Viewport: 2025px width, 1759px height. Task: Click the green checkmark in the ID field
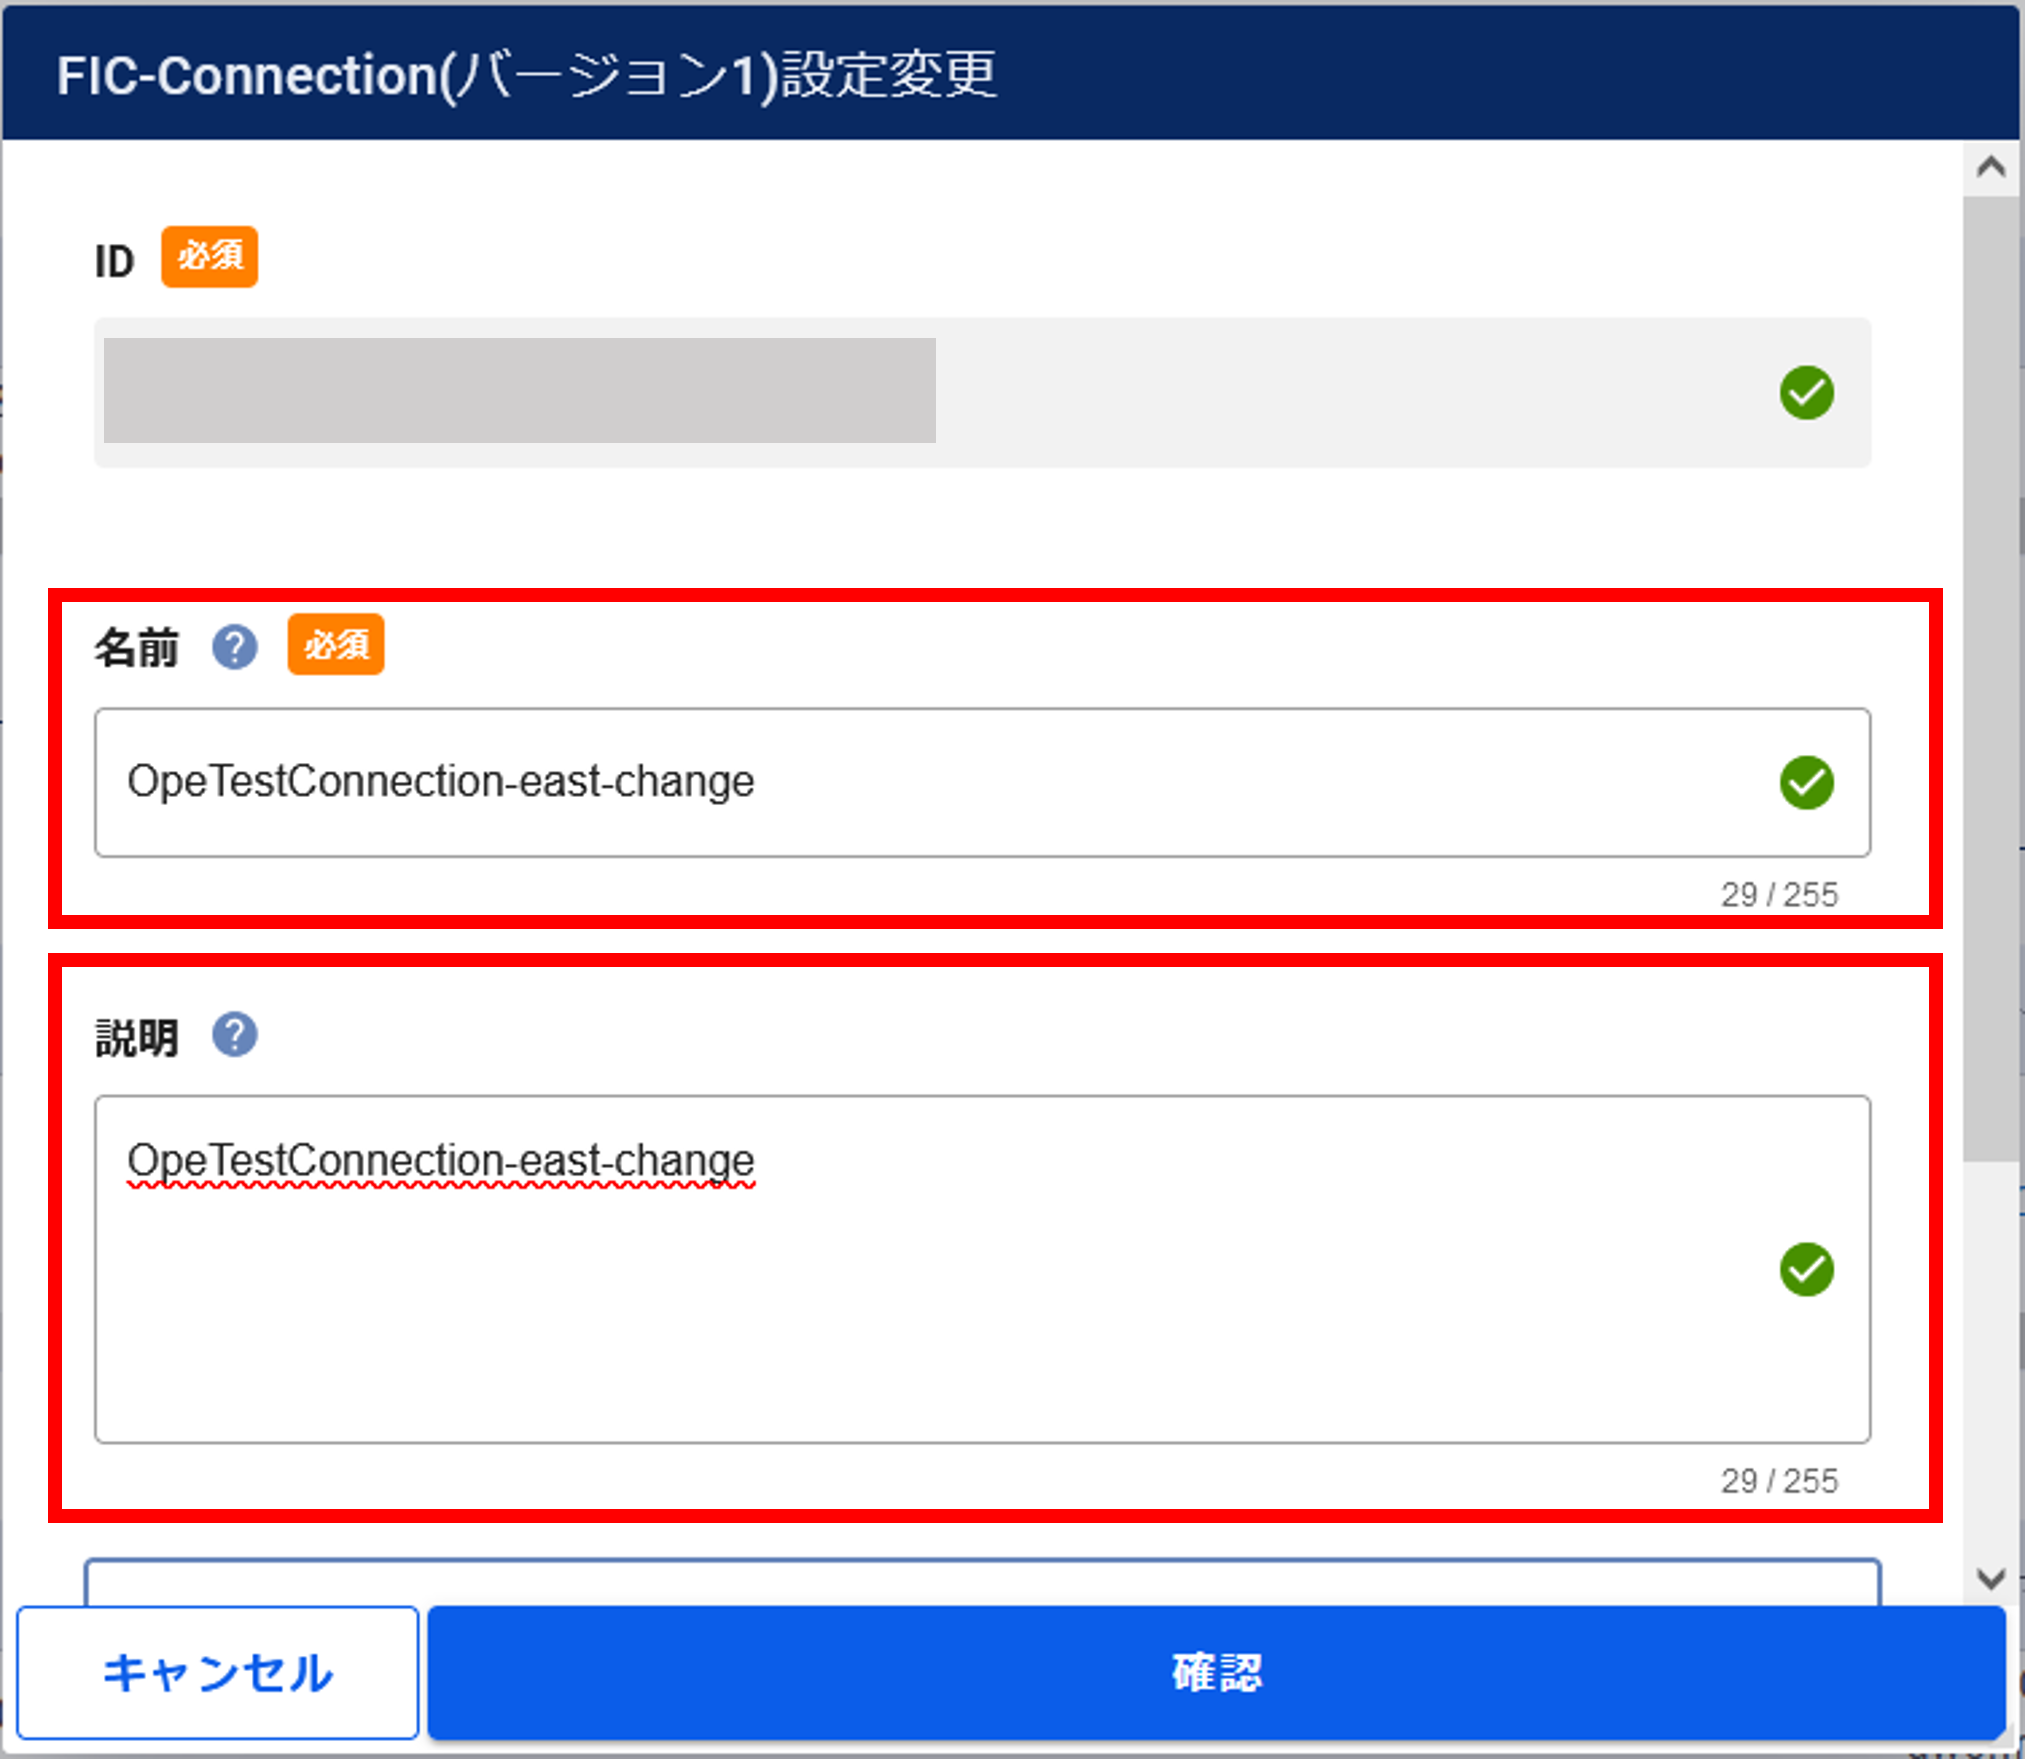1806,393
